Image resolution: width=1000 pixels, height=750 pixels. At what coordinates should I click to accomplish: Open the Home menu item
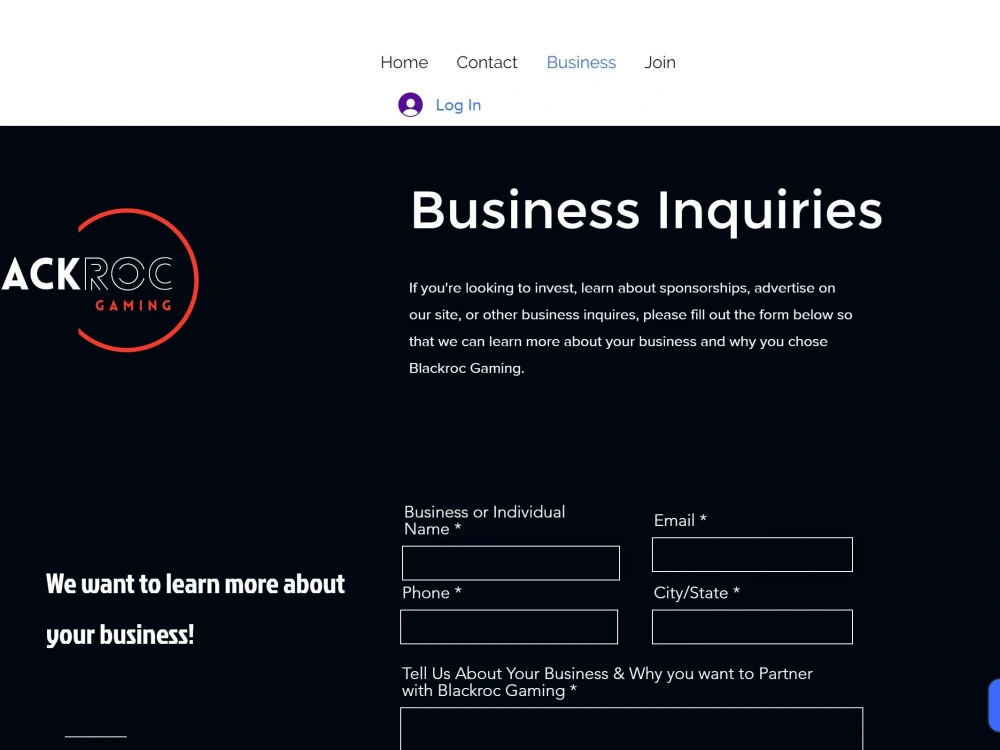click(x=404, y=62)
